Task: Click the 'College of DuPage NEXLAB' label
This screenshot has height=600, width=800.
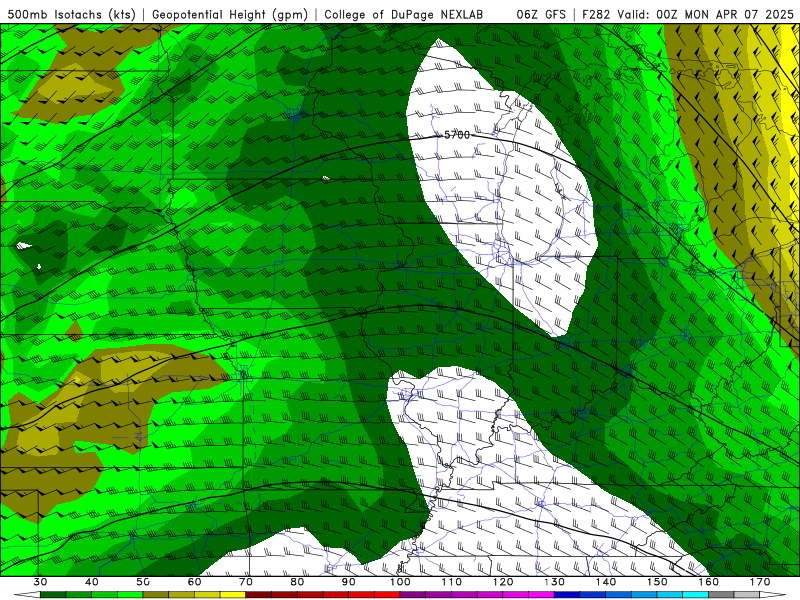Action: click(404, 14)
